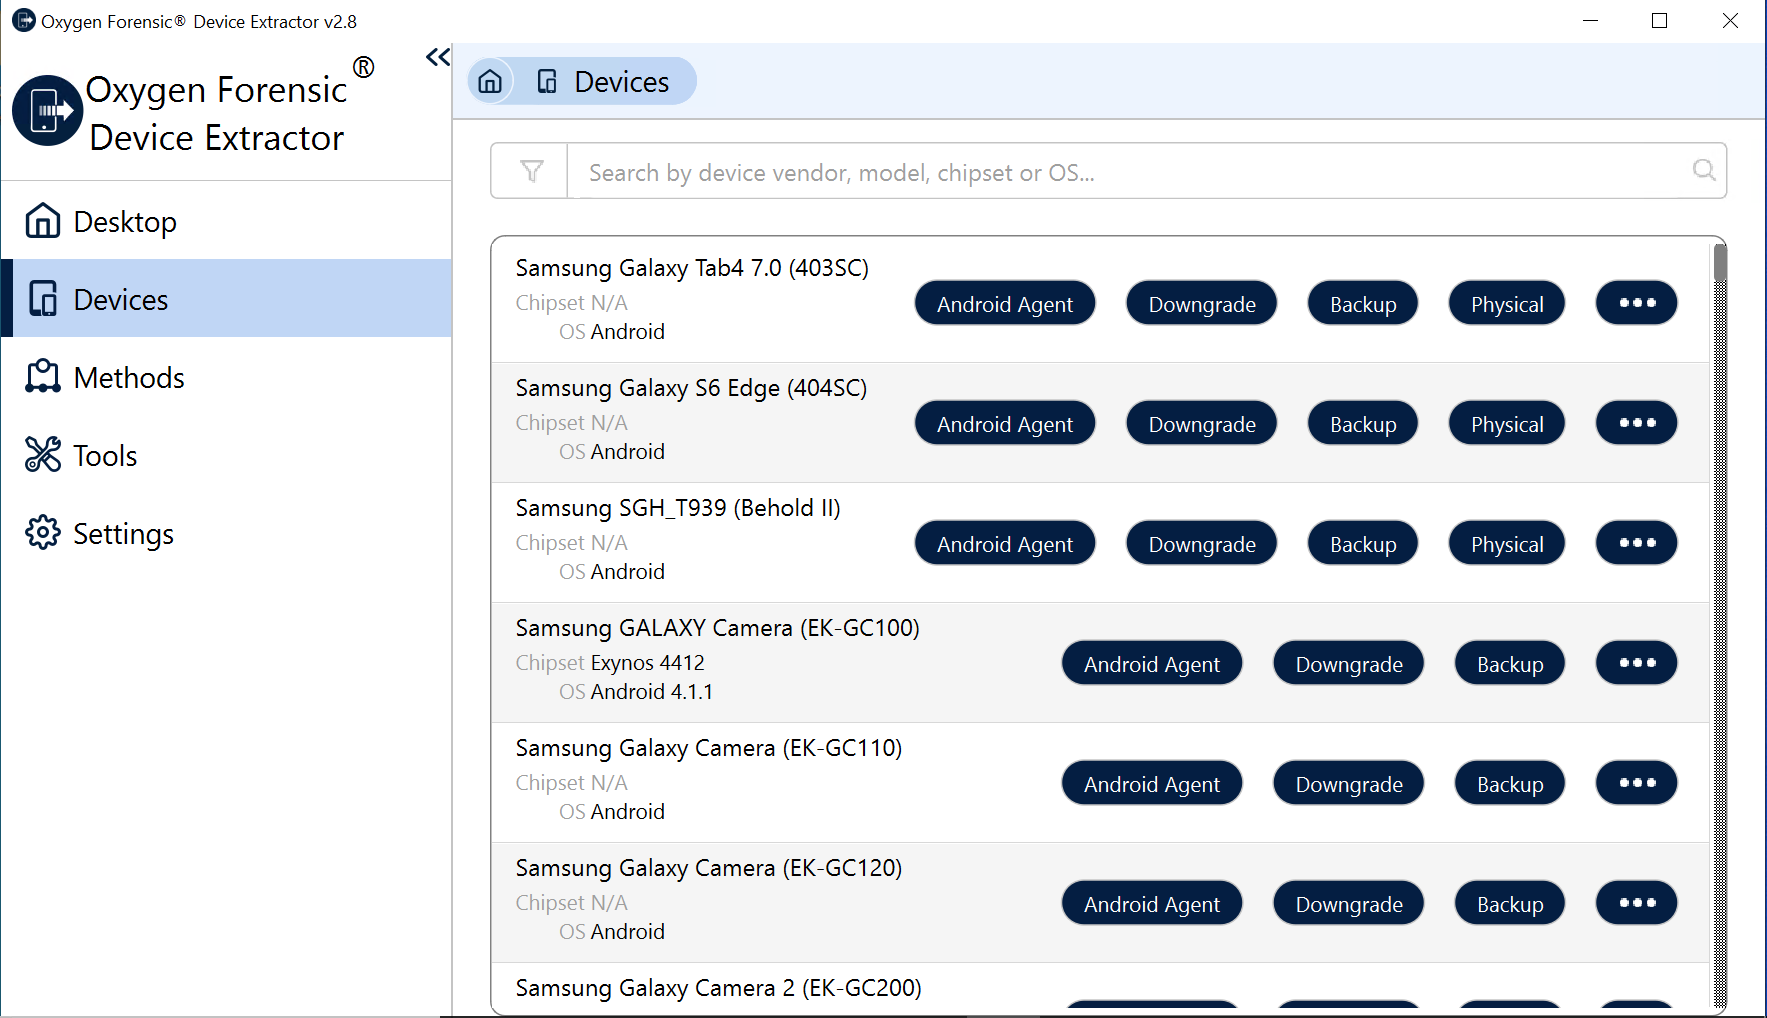Choose Downgrade for Galaxy Camera (EK-GC120)

pyautogui.click(x=1349, y=903)
